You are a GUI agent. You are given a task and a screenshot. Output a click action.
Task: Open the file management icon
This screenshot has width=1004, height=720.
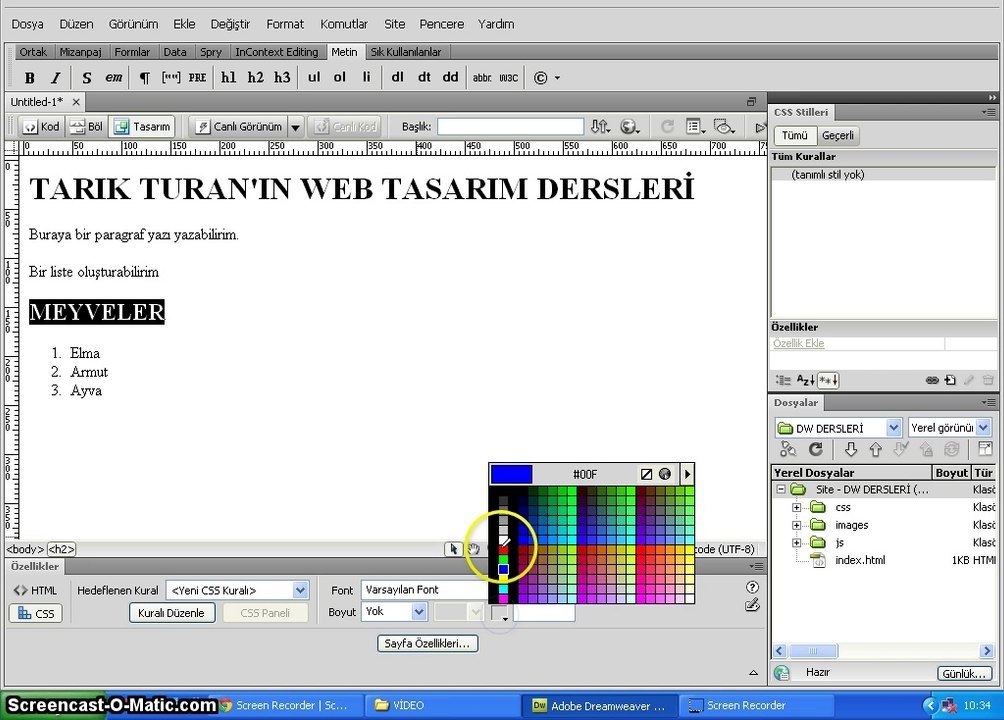click(x=600, y=127)
